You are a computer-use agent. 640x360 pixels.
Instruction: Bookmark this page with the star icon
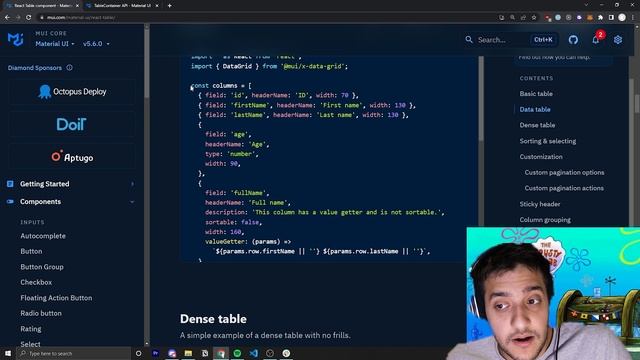coord(534,18)
